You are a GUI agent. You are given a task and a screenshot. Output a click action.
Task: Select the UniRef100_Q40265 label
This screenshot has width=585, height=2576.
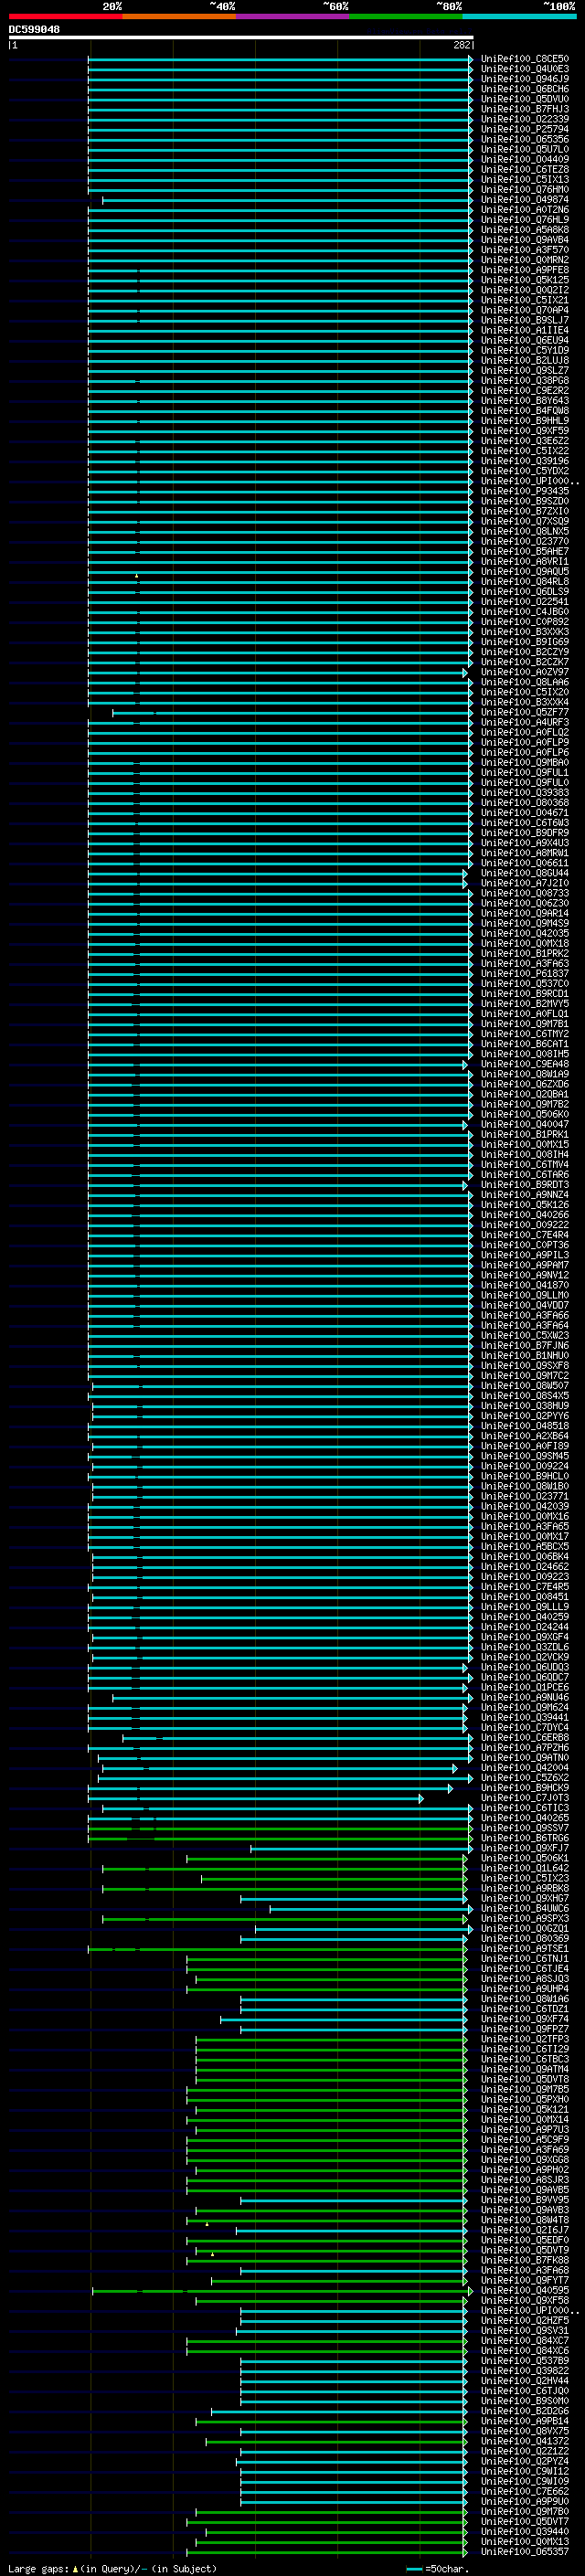(x=525, y=1818)
